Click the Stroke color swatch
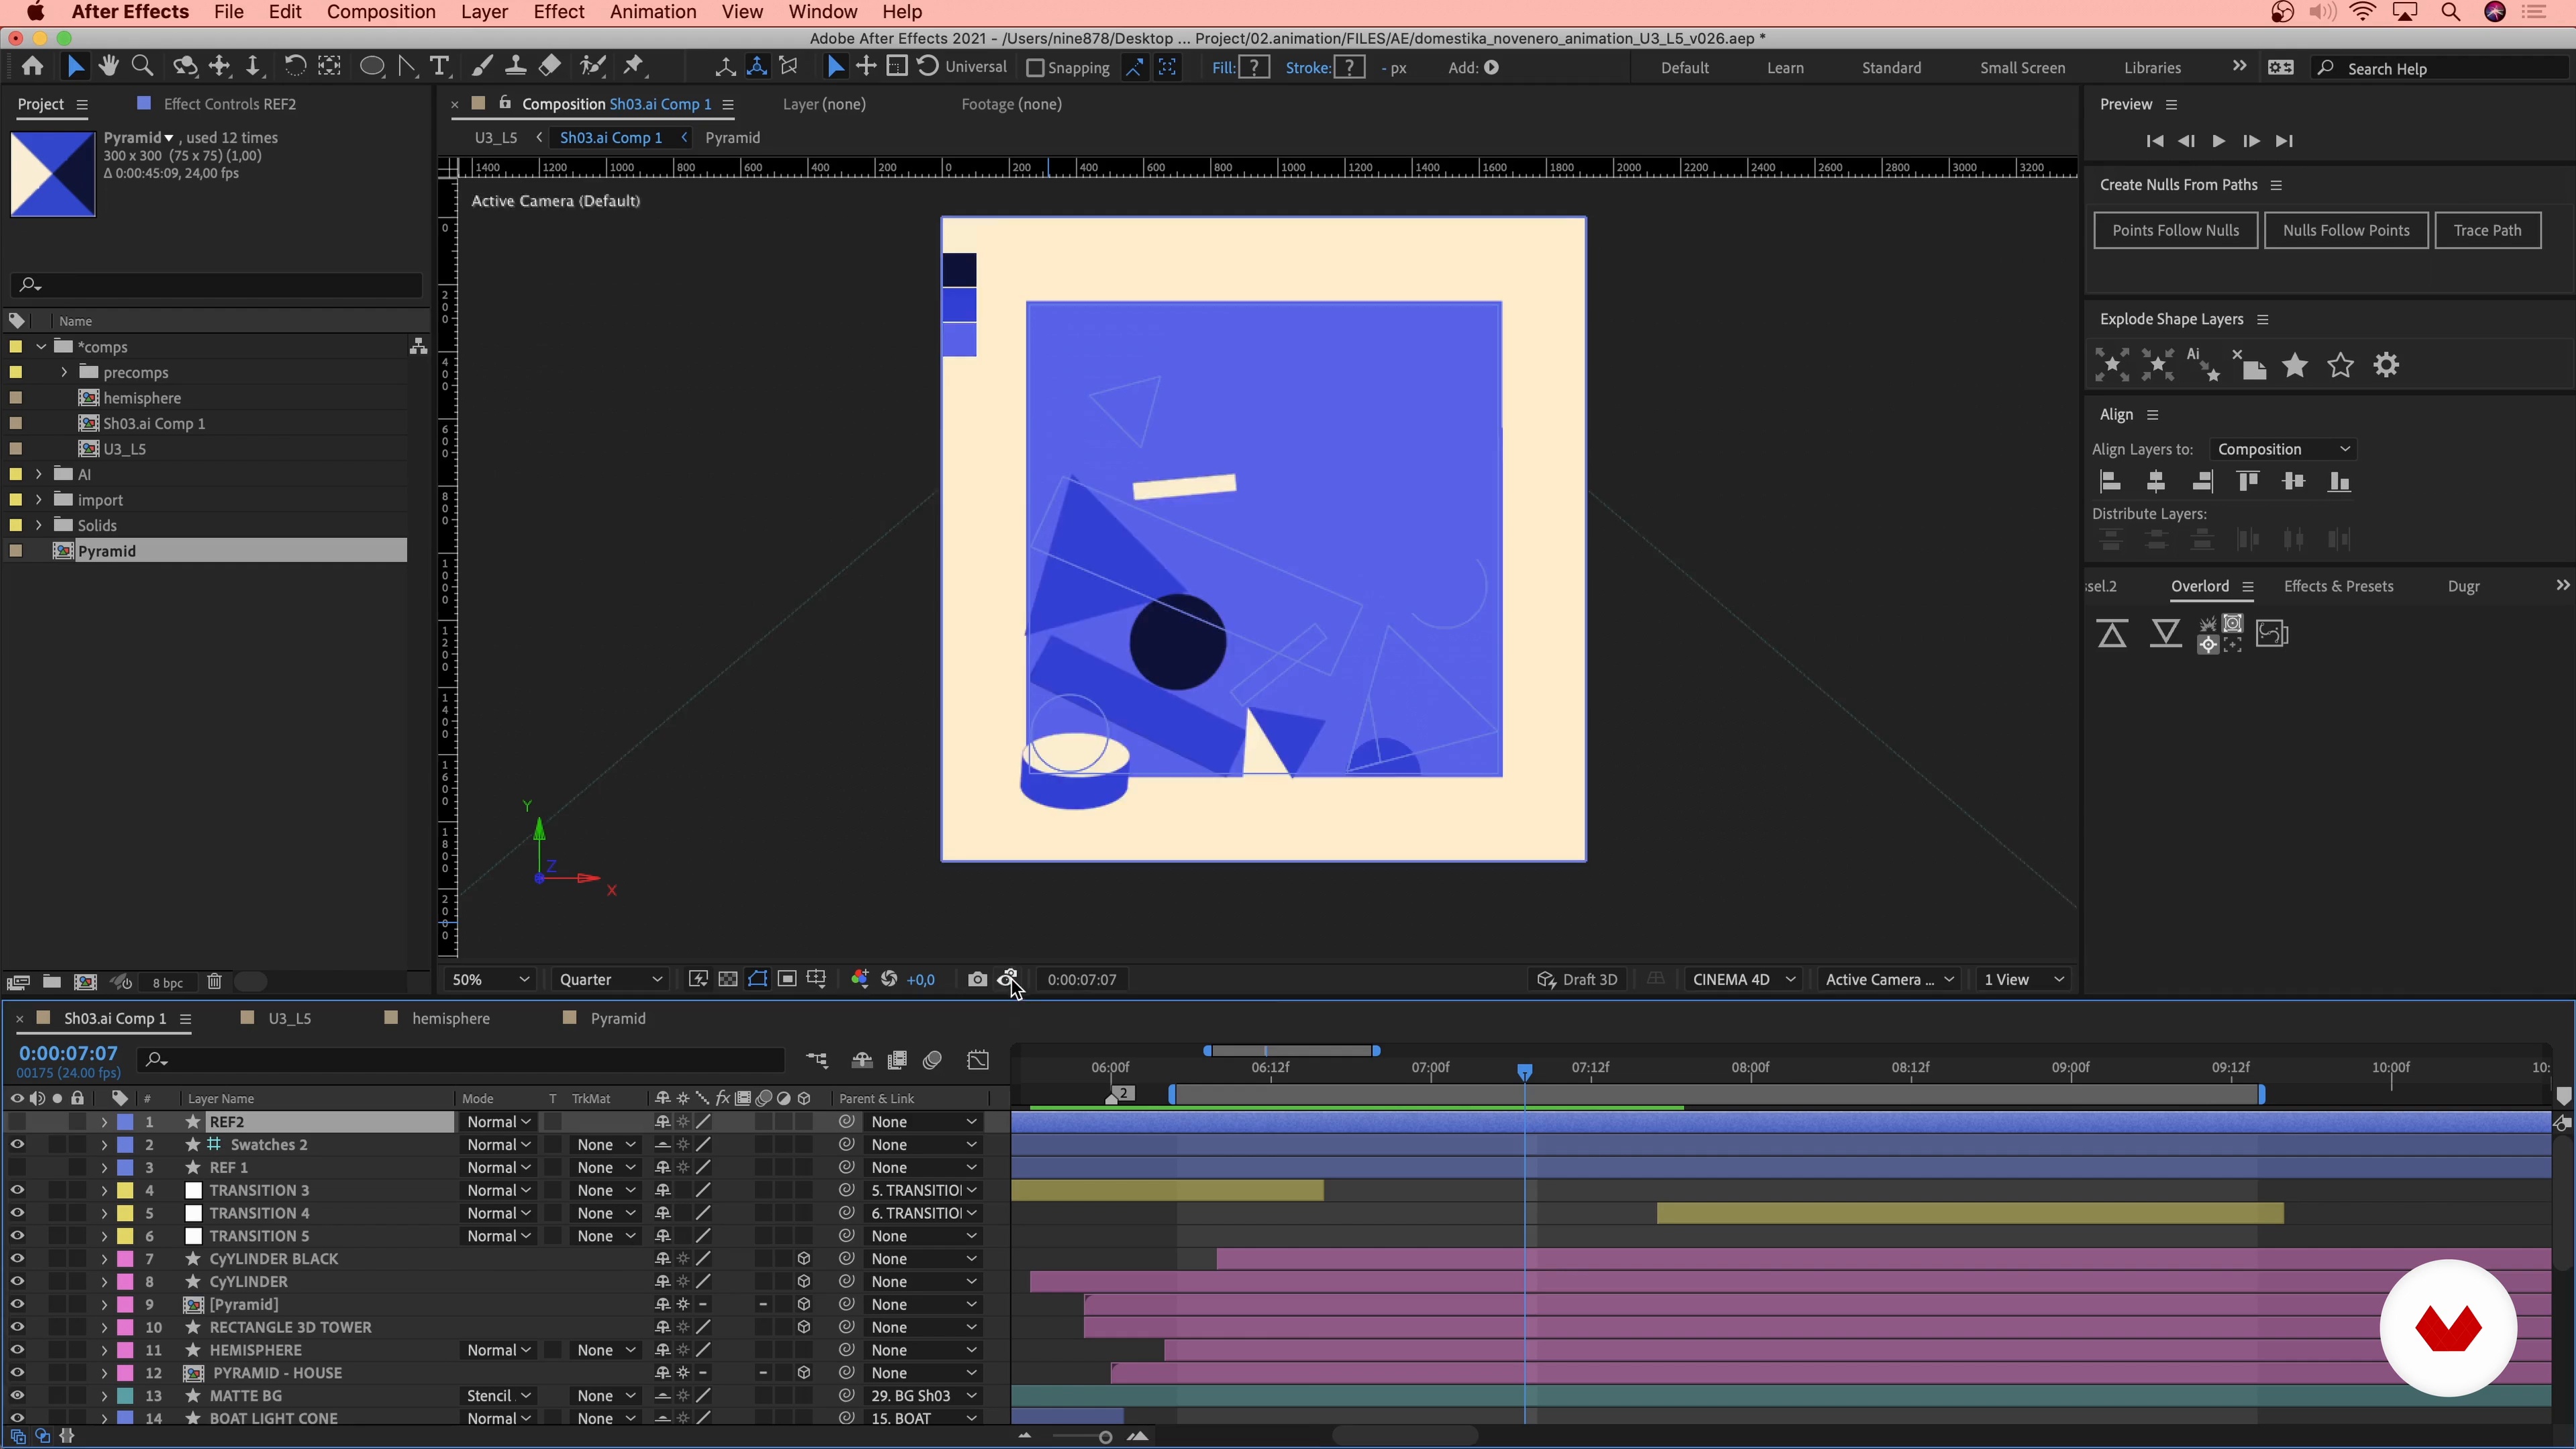This screenshot has height=1449, width=2576. (1350, 68)
